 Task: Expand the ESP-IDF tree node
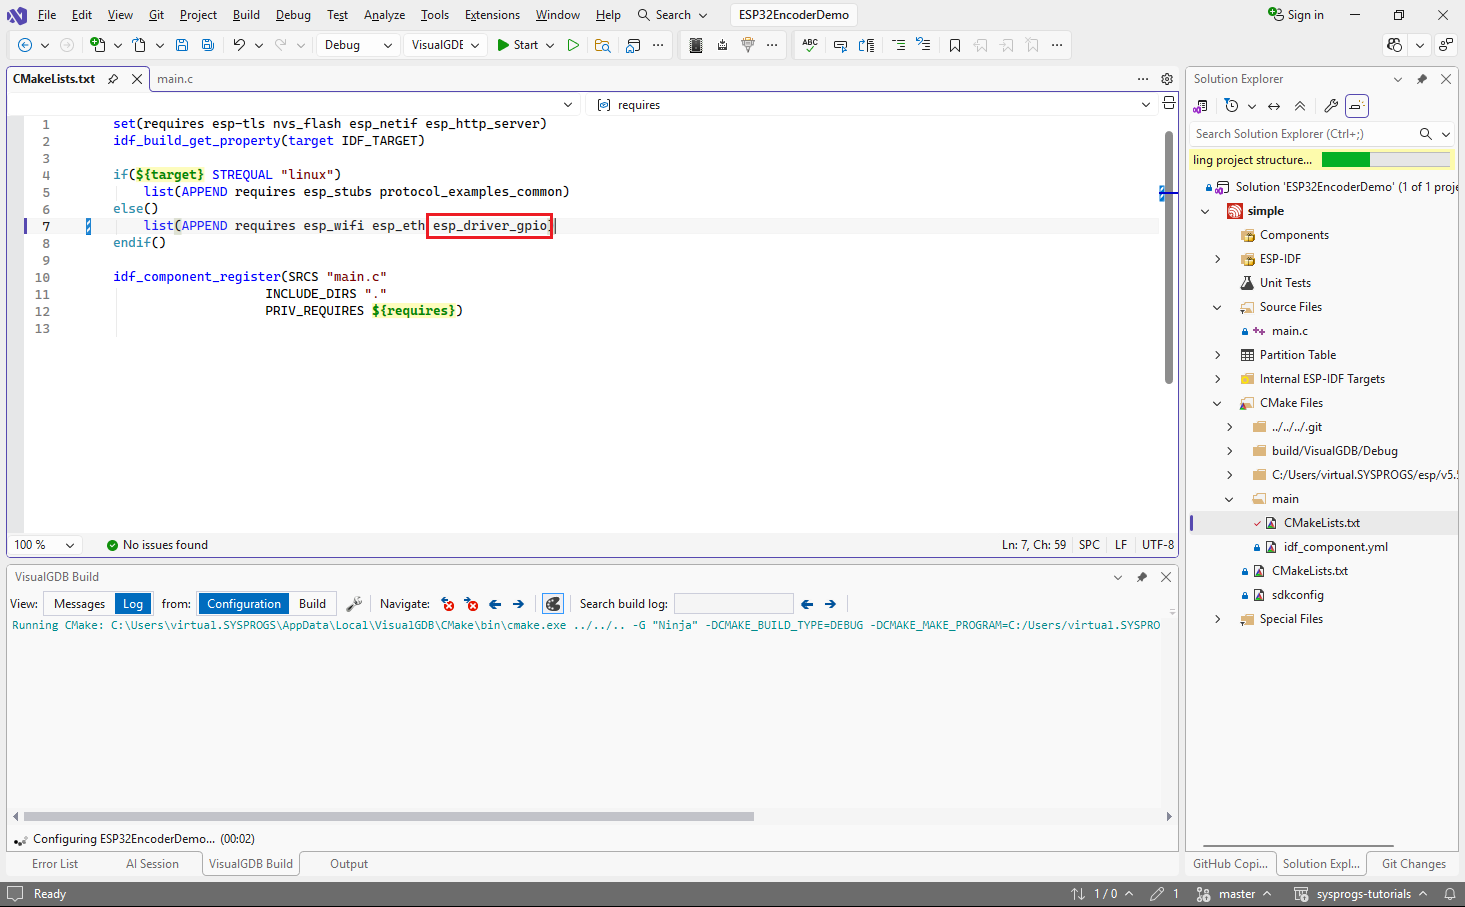pyautogui.click(x=1217, y=259)
